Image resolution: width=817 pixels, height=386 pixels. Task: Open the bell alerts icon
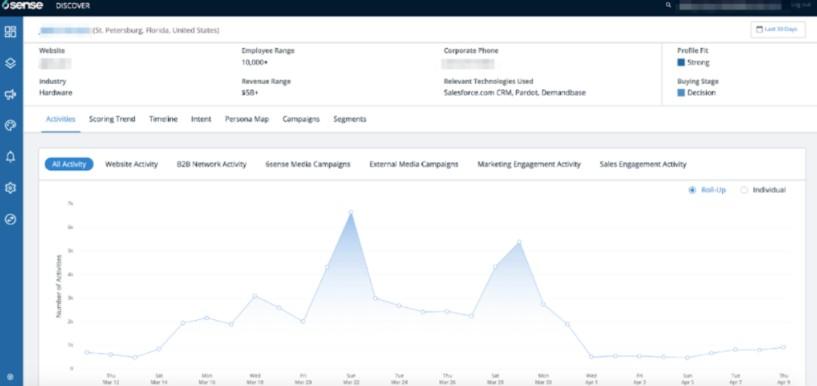[x=10, y=157]
